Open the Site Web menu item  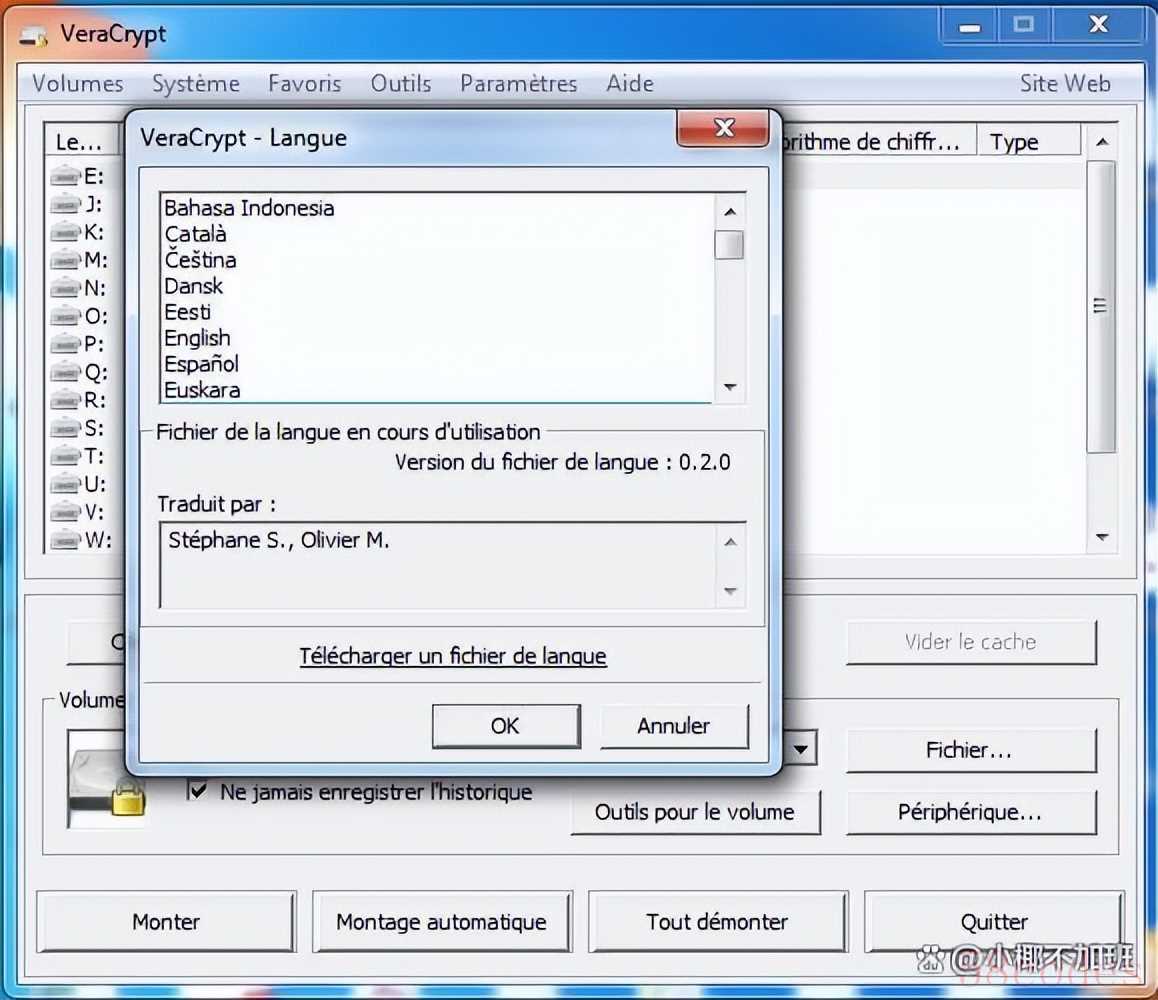coord(1065,83)
